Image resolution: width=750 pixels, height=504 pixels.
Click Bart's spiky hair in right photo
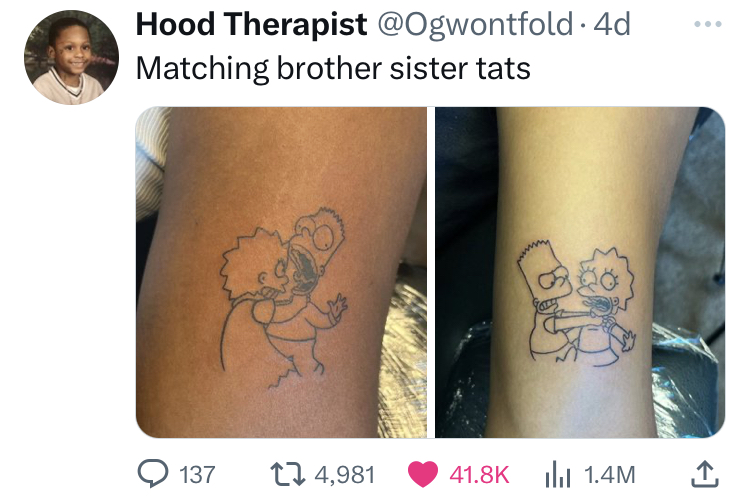click(x=536, y=251)
